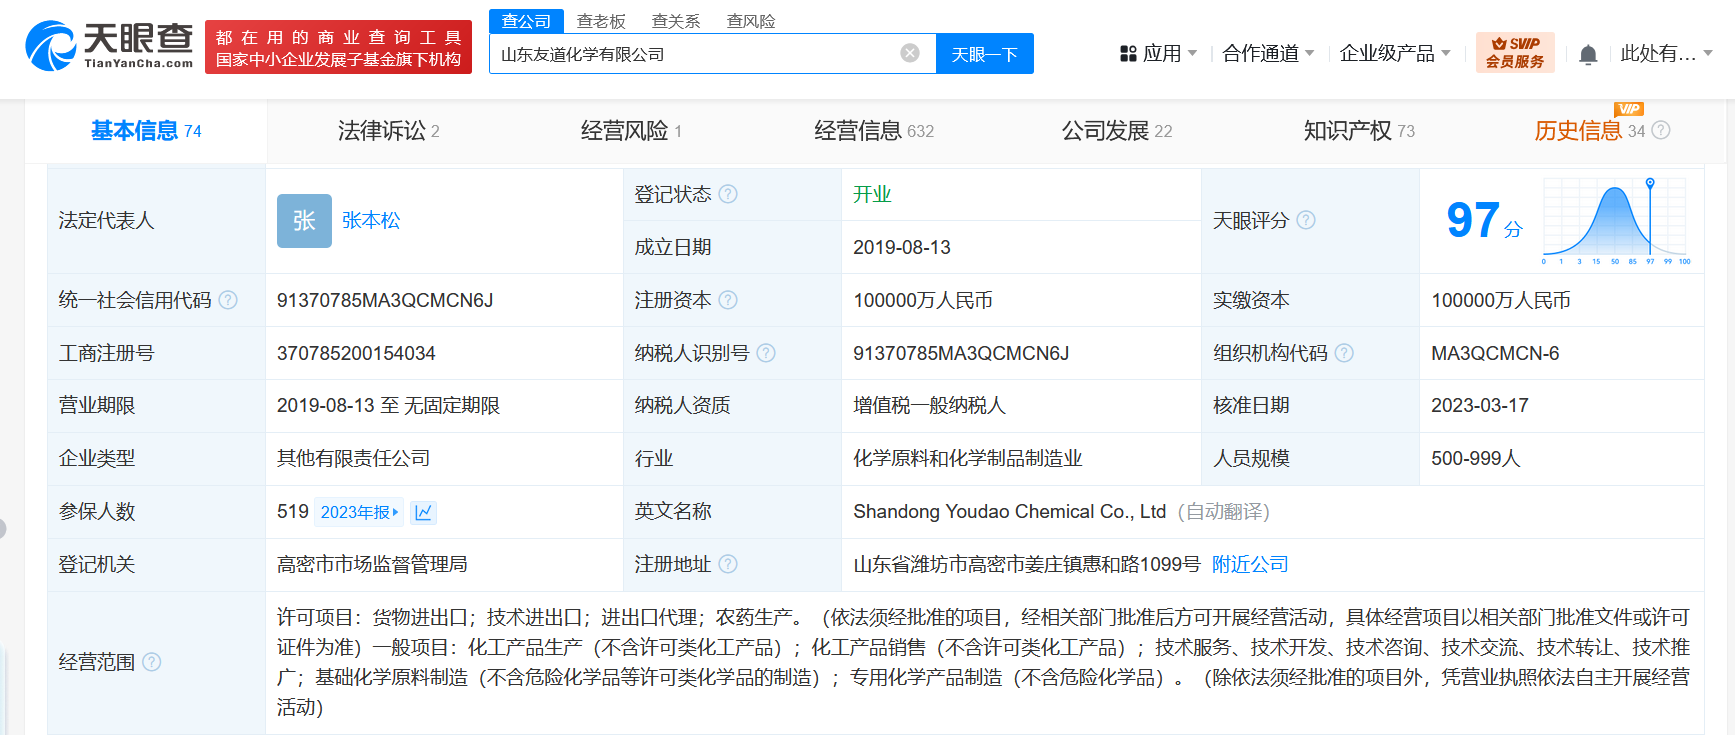Image resolution: width=1735 pixels, height=735 pixels.
Task: Show help for 登记状态
Action: coord(728,194)
